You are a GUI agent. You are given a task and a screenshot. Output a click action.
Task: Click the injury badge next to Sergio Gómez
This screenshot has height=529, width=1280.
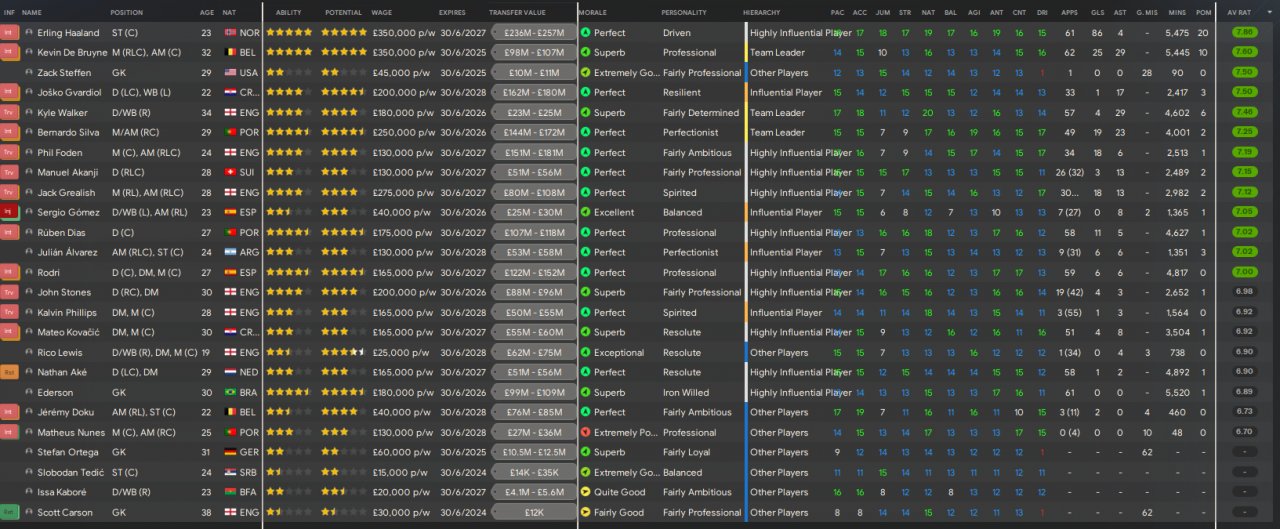[9, 213]
